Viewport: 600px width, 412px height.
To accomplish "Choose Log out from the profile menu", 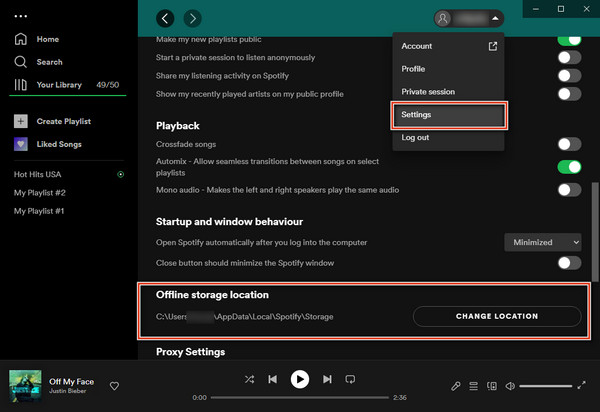I will click(x=415, y=137).
